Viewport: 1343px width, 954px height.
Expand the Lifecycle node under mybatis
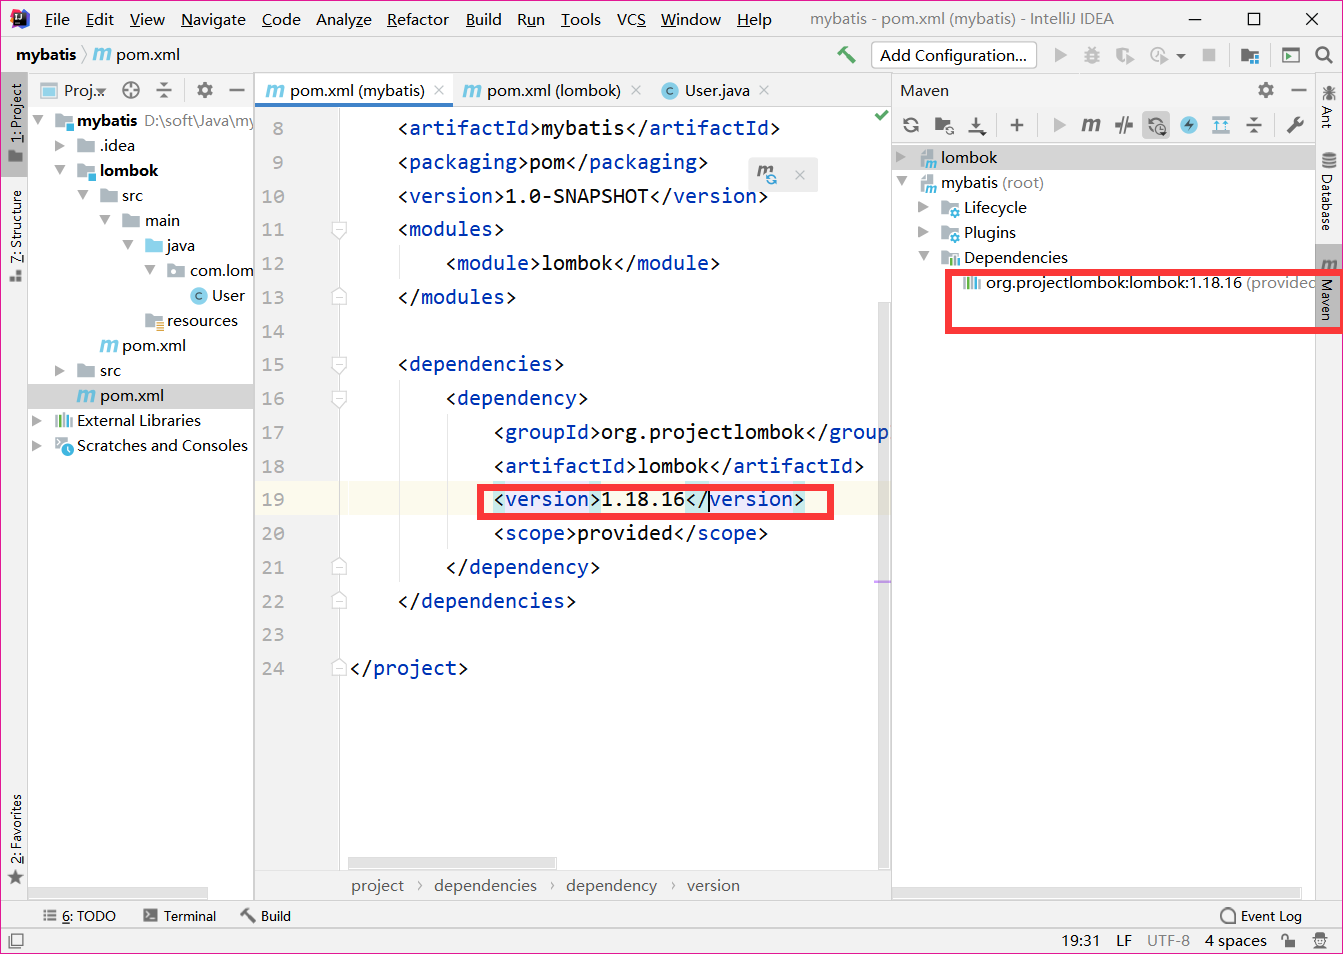pos(923,207)
